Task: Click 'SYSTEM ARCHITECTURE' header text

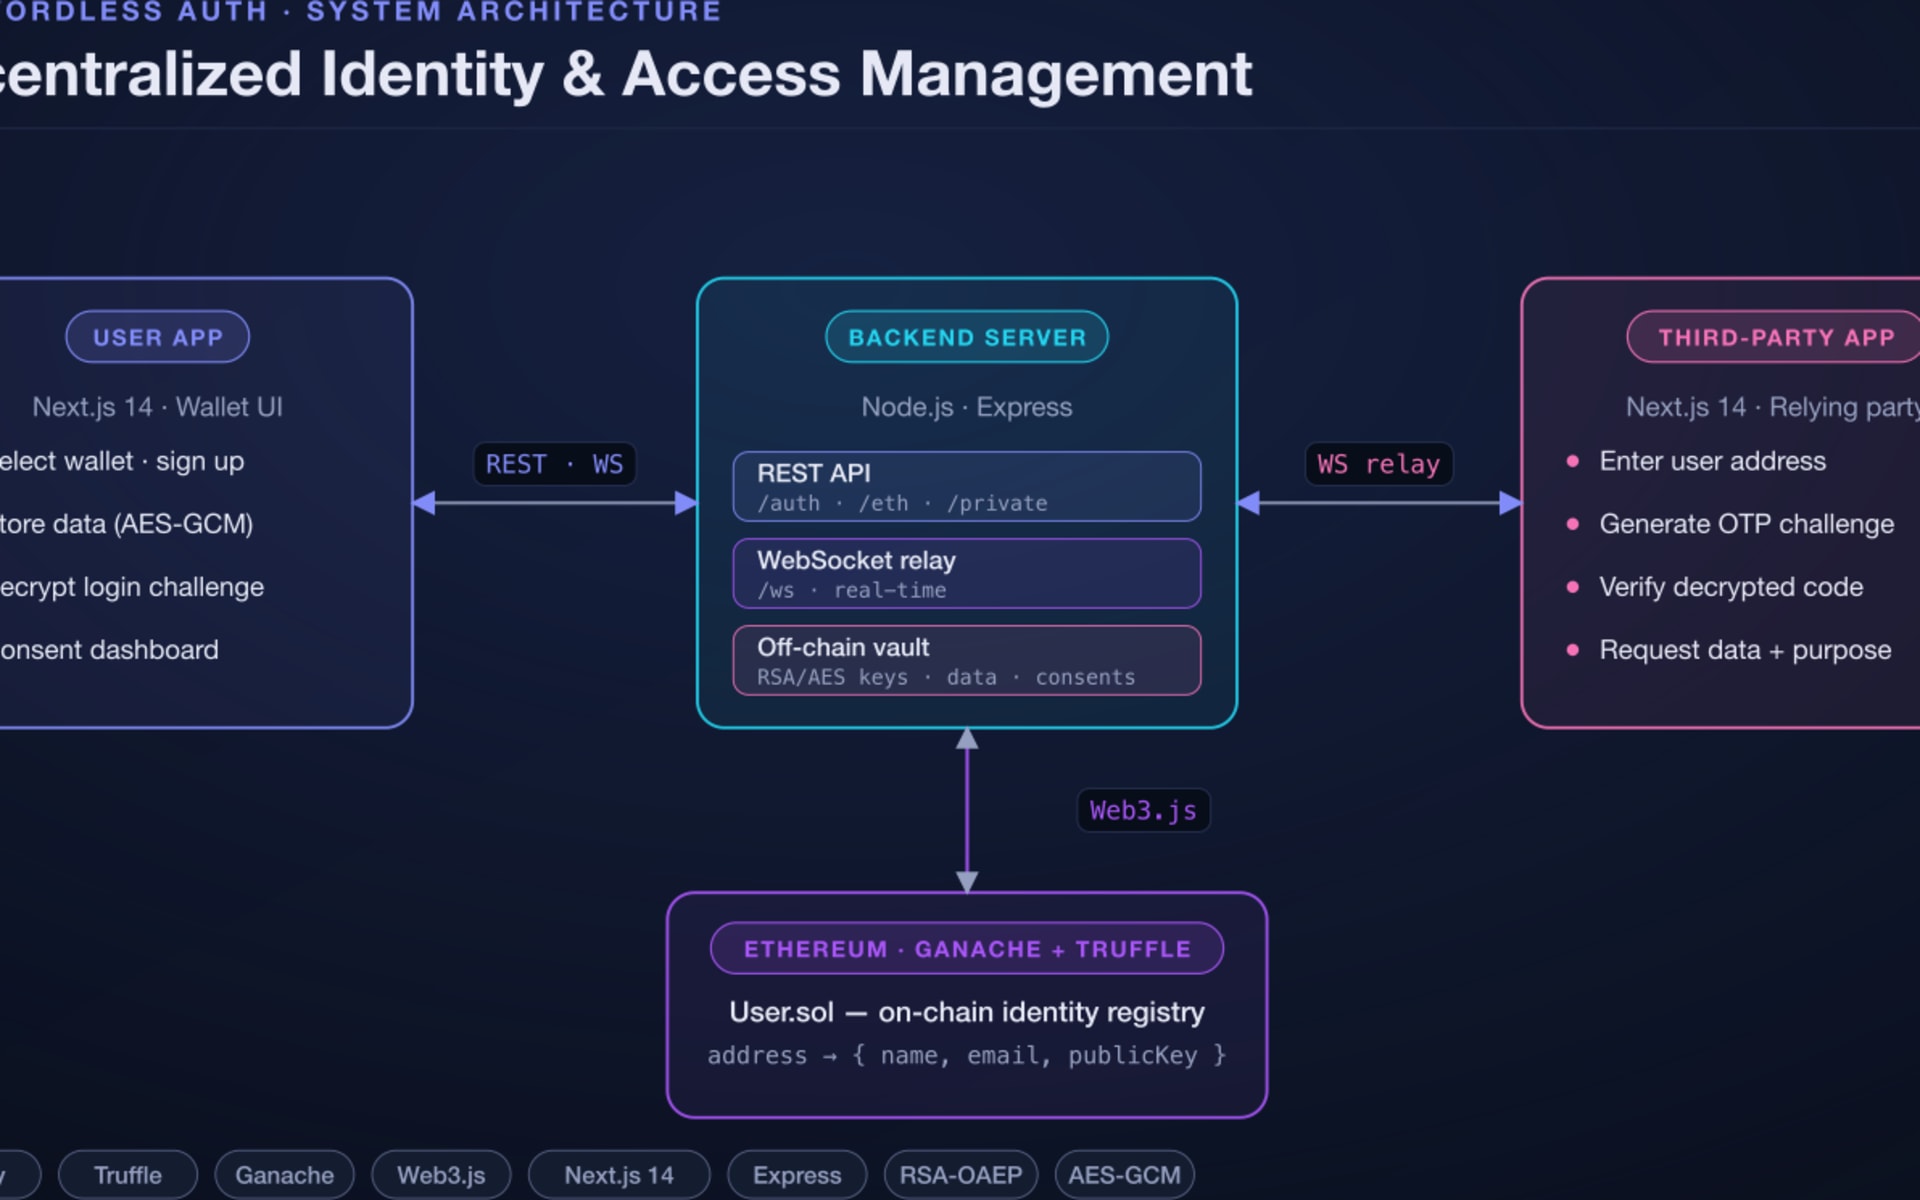Action: (514, 12)
